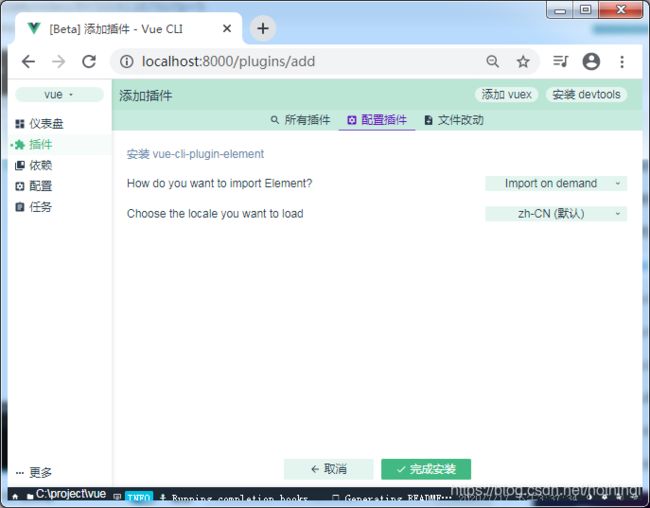This screenshot has width=650, height=508.
Task: Click the 完成安装 finish installation button
Action: [426, 469]
